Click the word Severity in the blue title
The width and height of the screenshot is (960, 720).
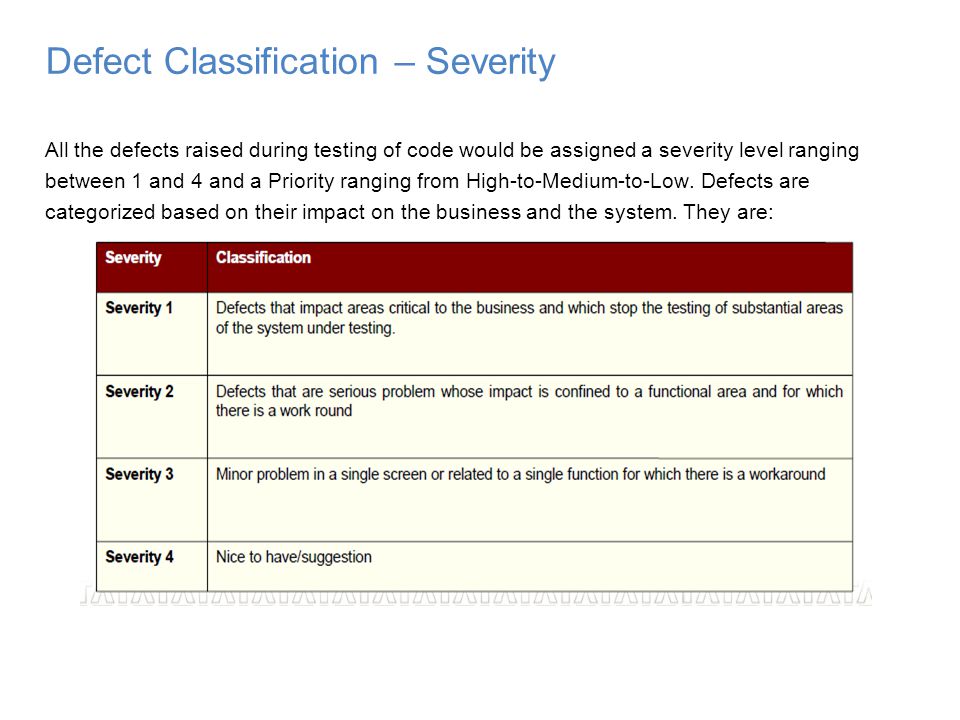tap(490, 62)
